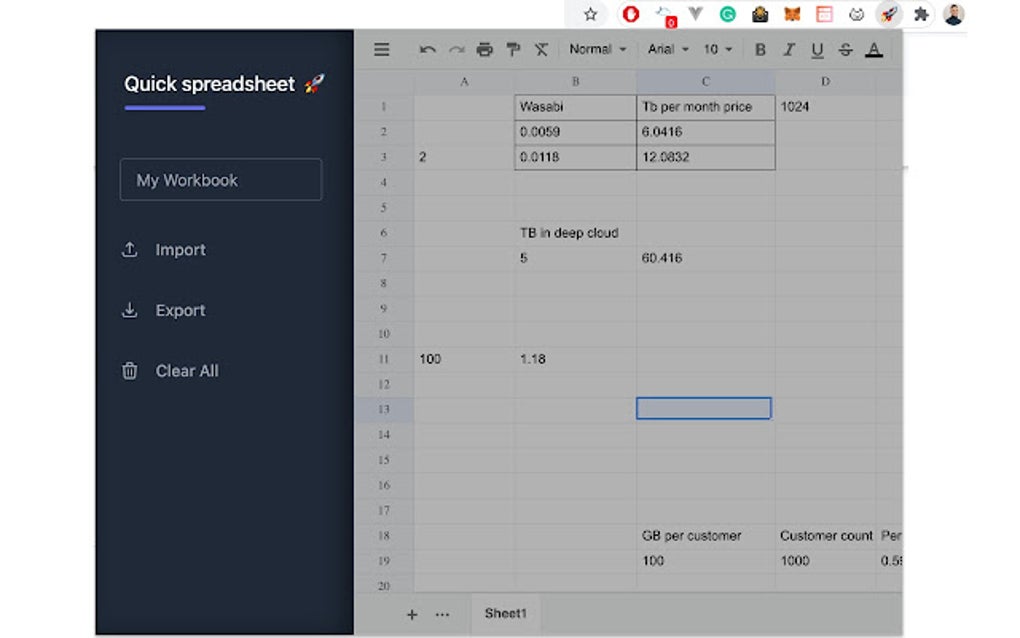This screenshot has width=1020, height=638.
Task: Apply italic formatting
Action: coord(789,48)
